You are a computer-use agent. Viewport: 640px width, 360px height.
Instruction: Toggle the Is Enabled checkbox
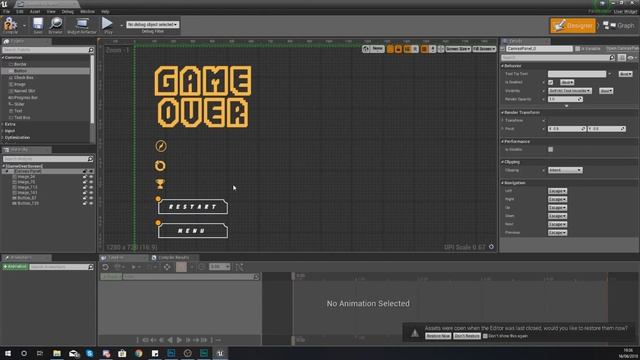[551, 82]
